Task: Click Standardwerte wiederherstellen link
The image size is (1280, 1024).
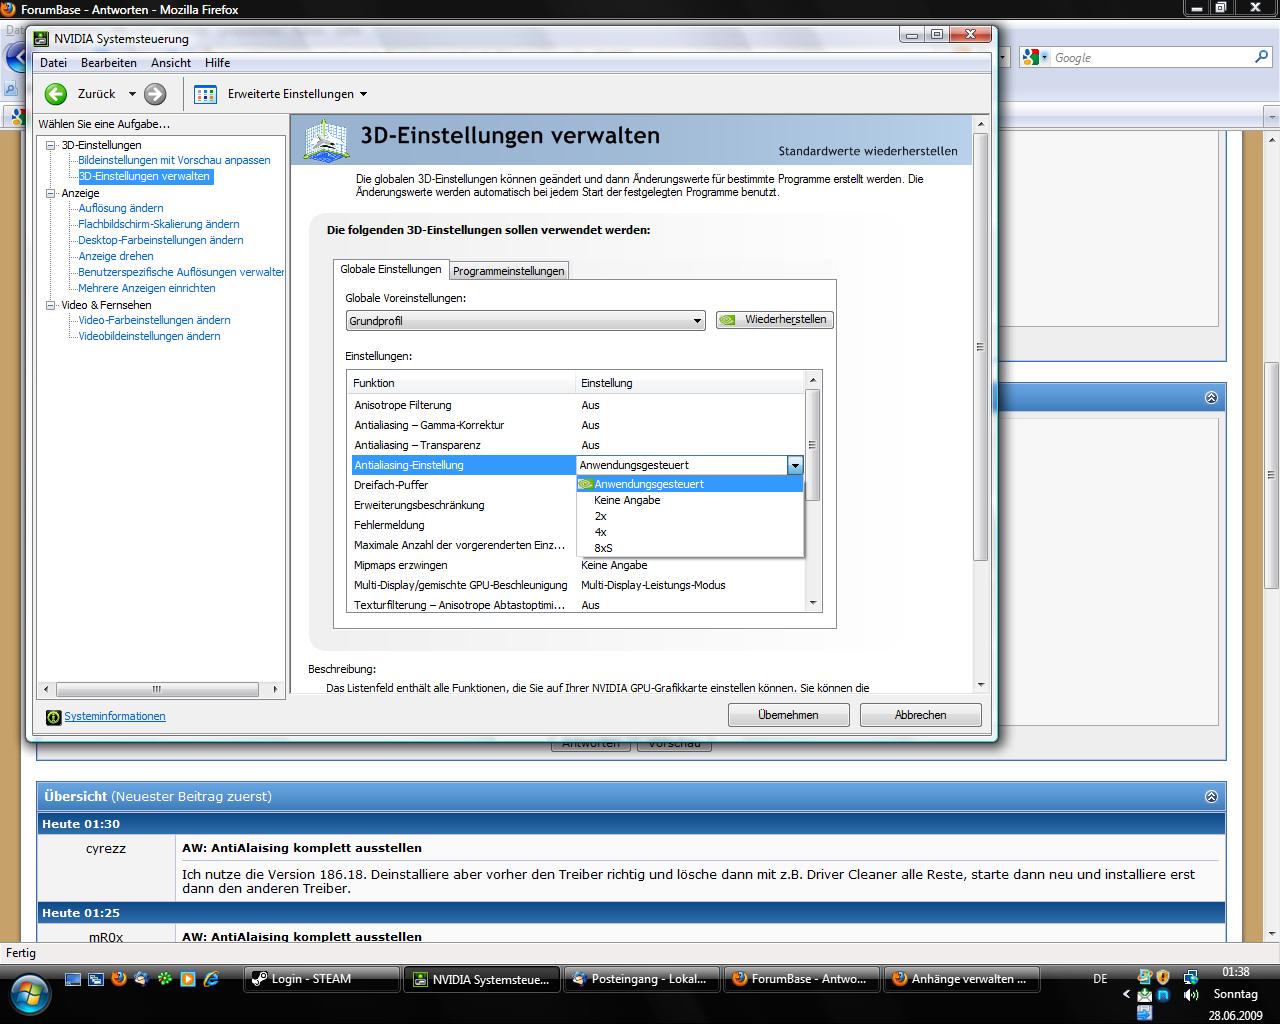Action: [868, 151]
